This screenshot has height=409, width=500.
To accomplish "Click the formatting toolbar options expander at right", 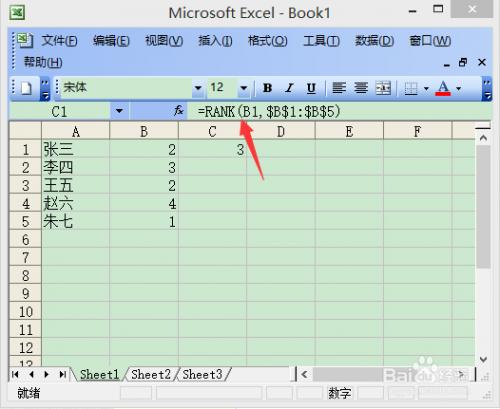I will tap(487, 89).
